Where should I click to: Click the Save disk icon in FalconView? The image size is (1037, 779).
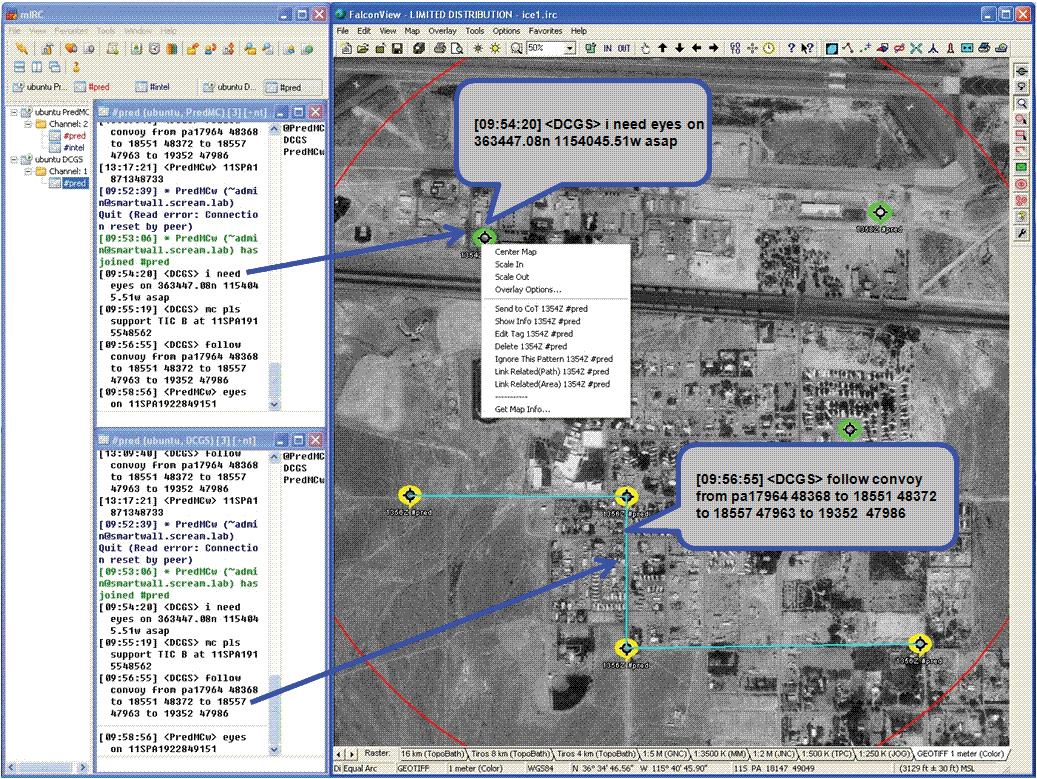pyautogui.click(x=397, y=48)
